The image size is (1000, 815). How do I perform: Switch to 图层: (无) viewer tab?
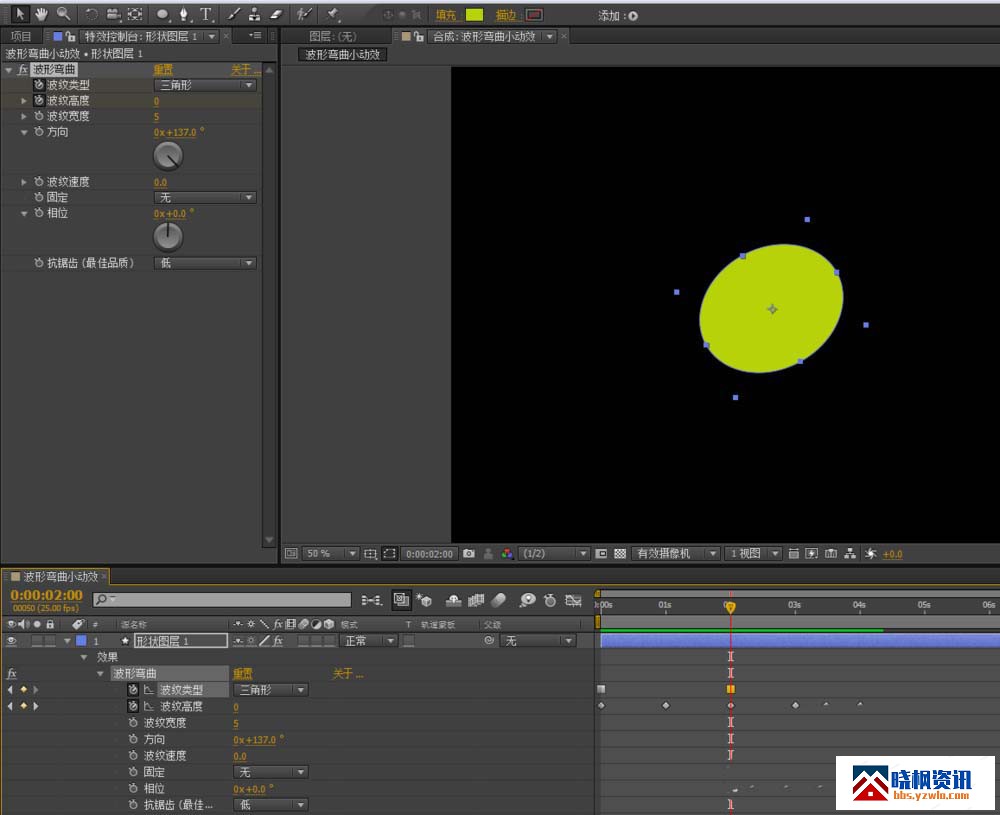click(x=332, y=36)
